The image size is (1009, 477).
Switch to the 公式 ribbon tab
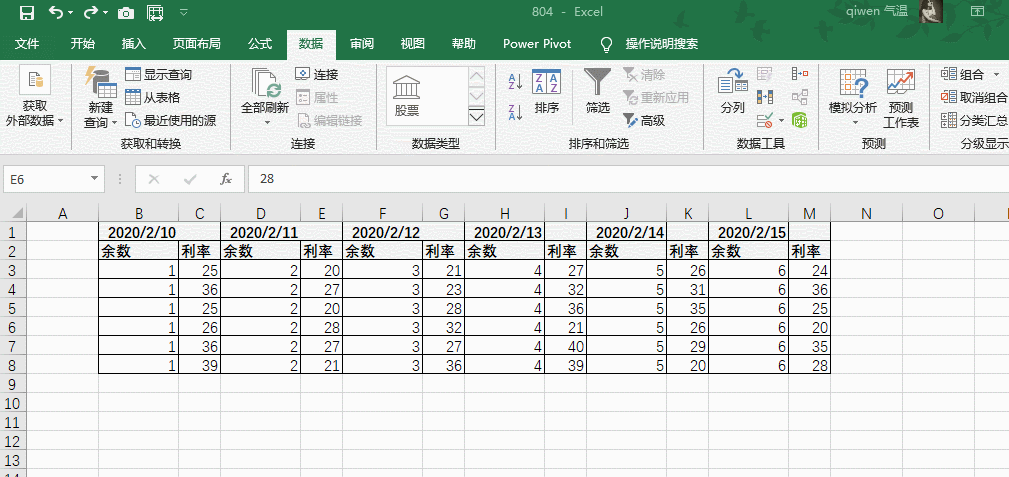pyautogui.click(x=260, y=44)
